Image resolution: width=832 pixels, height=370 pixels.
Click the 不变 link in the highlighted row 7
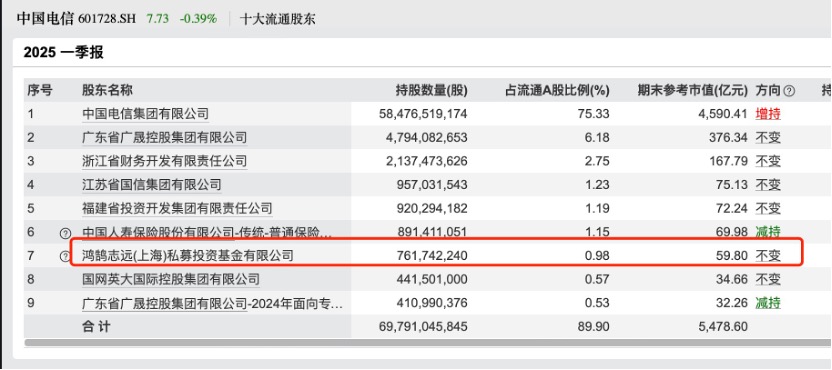point(768,256)
